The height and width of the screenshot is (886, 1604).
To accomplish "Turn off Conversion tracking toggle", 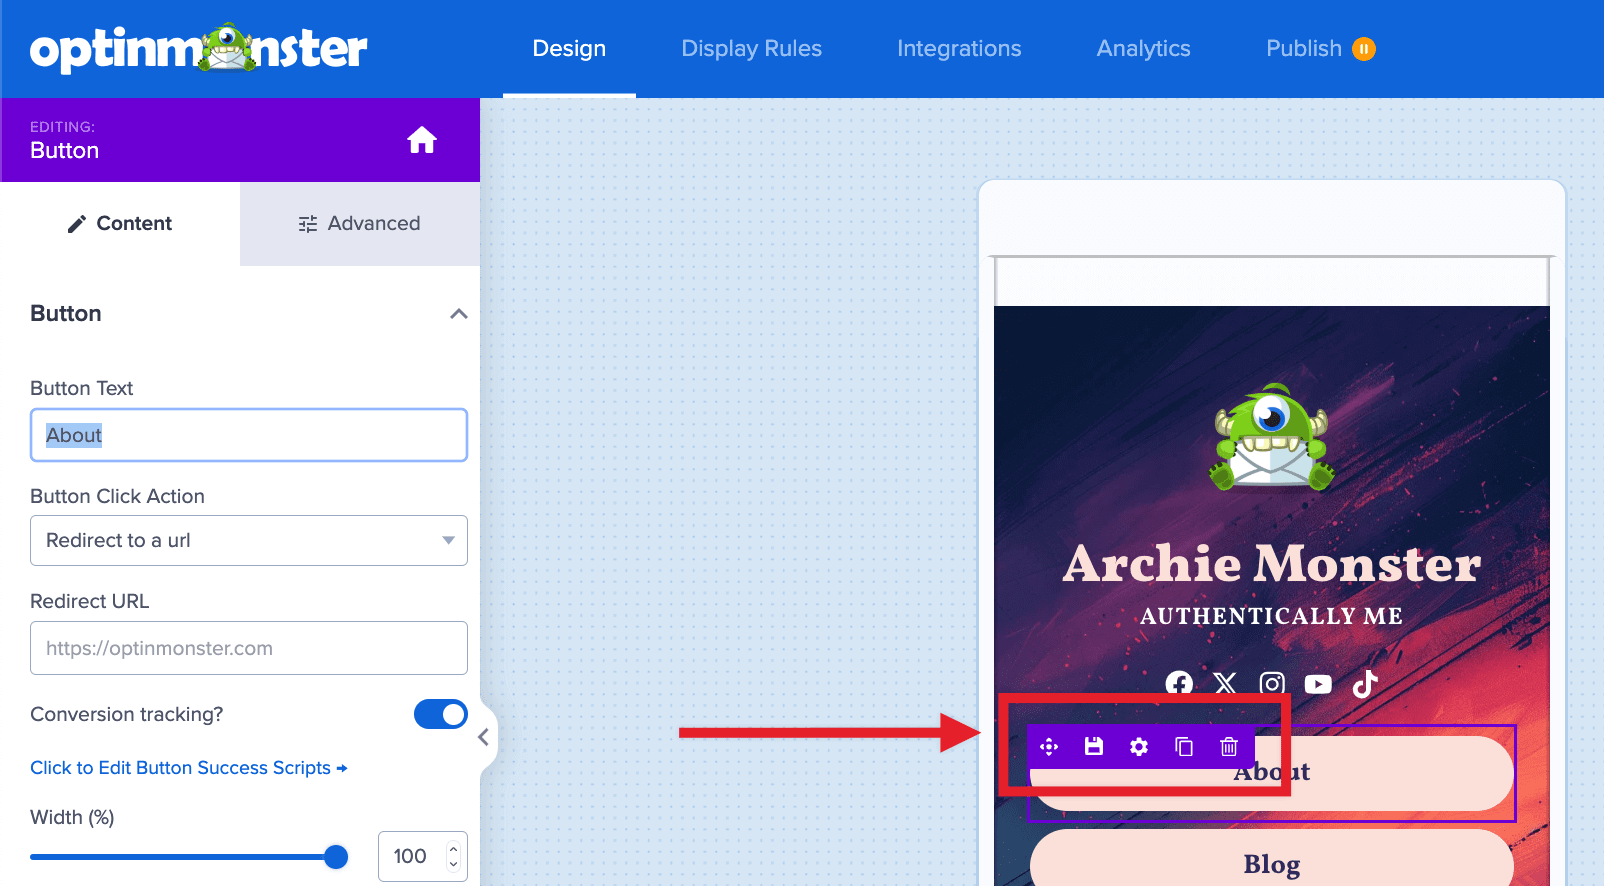I will (441, 714).
